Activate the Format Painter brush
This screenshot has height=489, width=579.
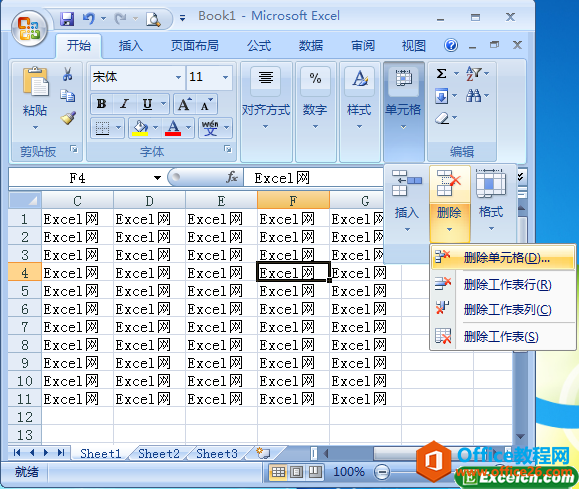(x=68, y=118)
